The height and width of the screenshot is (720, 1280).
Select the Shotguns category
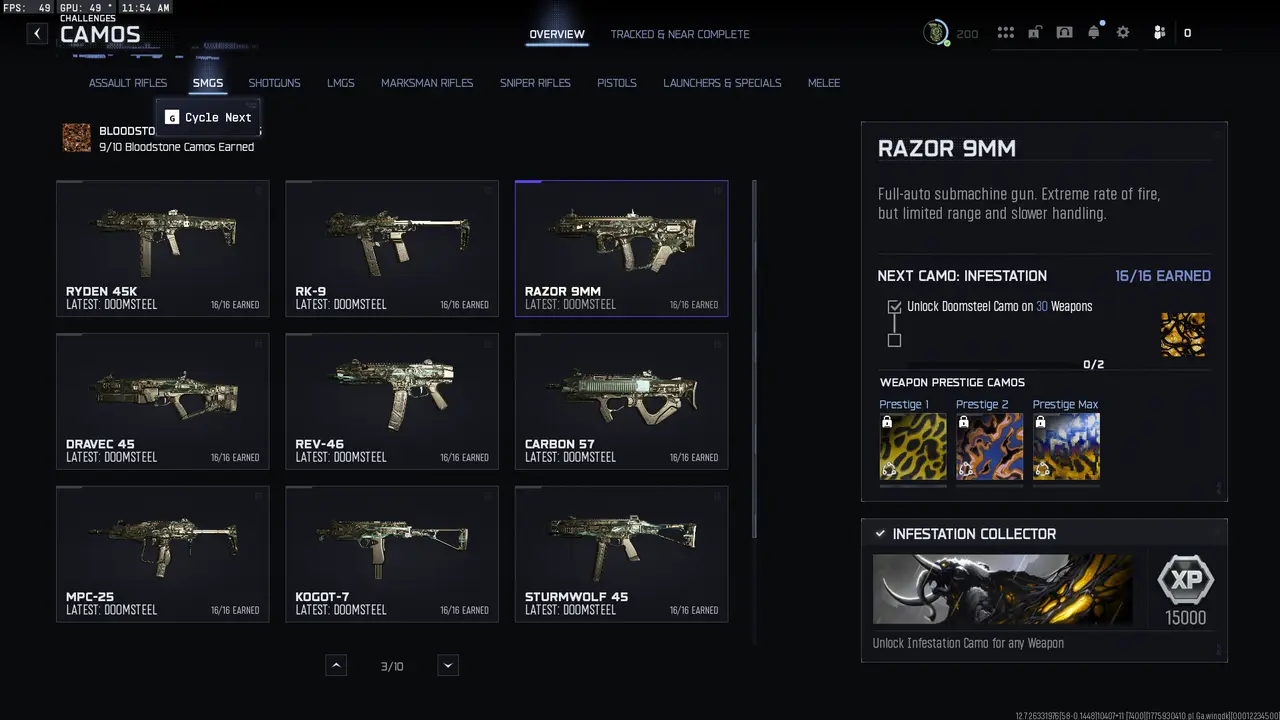275,83
